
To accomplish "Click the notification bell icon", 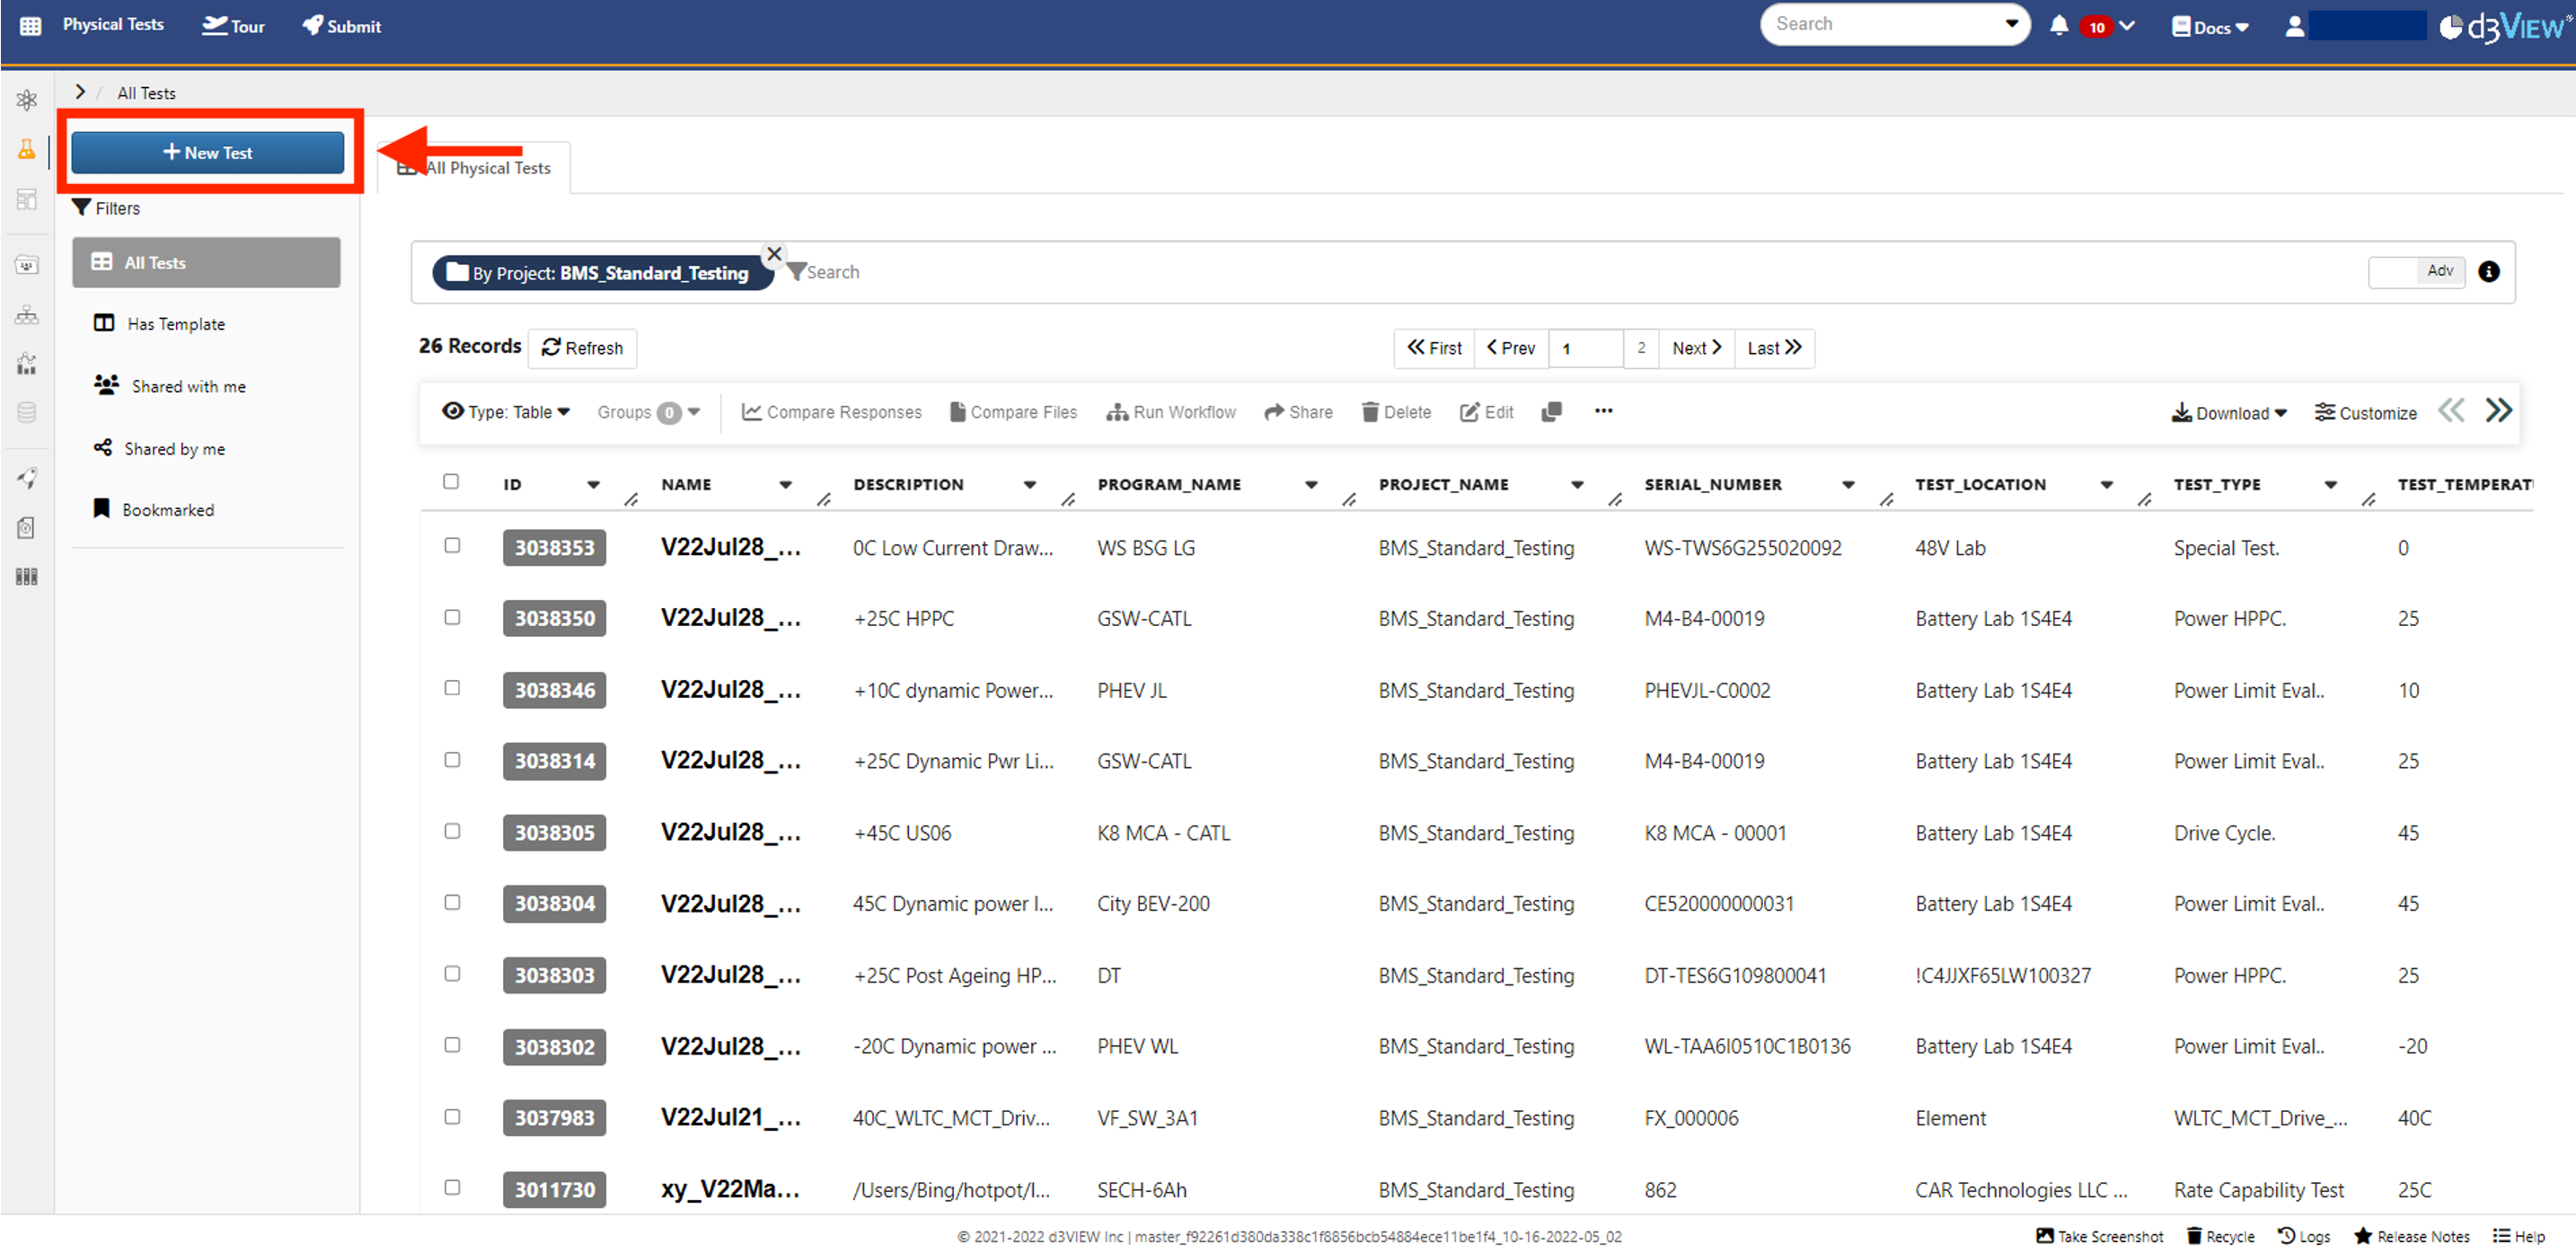I will (x=2058, y=26).
